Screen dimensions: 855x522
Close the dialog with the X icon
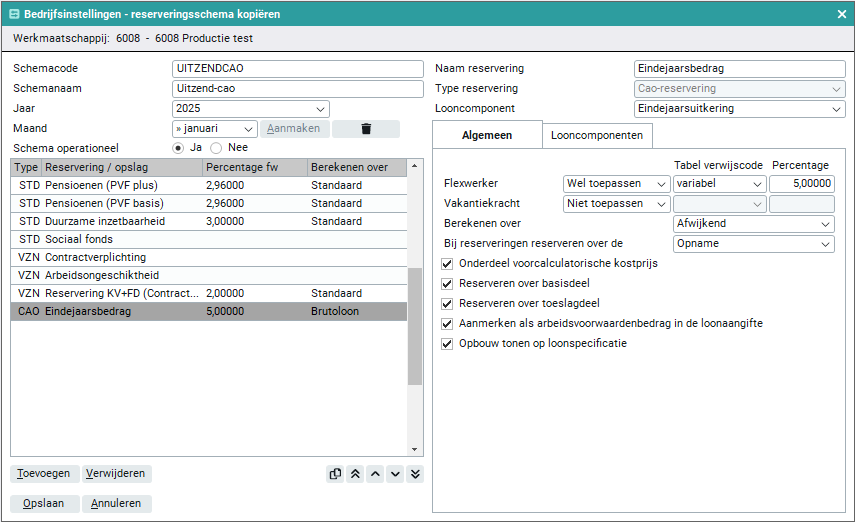(841, 14)
